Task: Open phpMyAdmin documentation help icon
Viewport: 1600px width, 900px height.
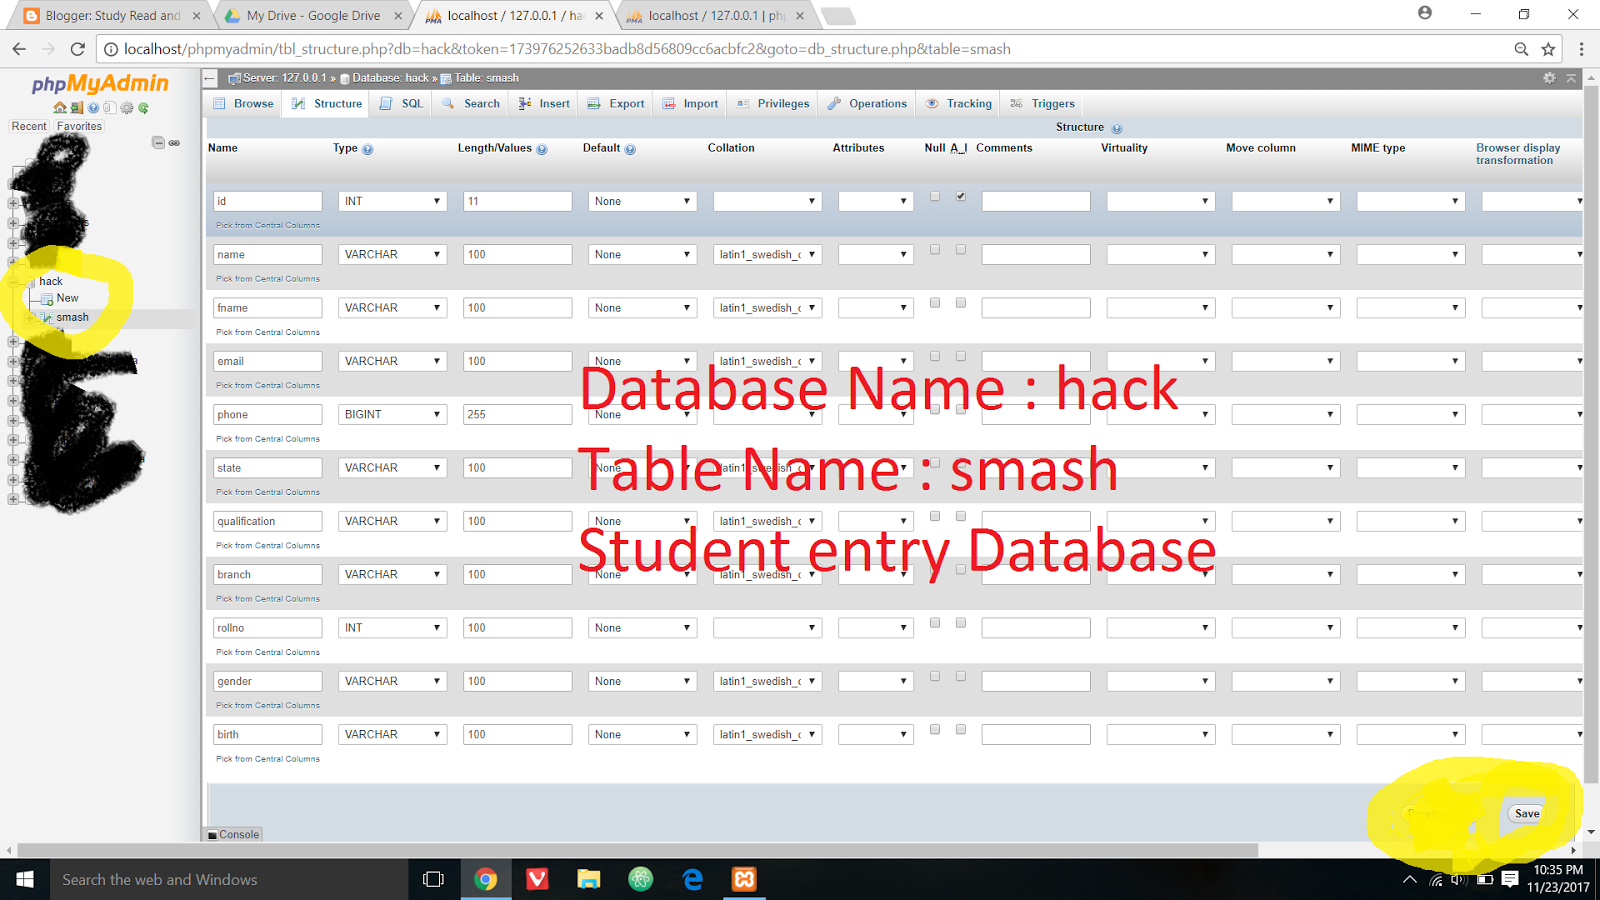Action: [x=93, y=108]
